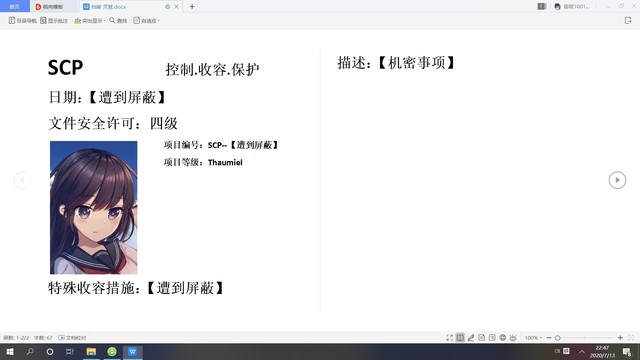640x360 pixels.
Task: Switch to outline view icon
Action: 492,338
